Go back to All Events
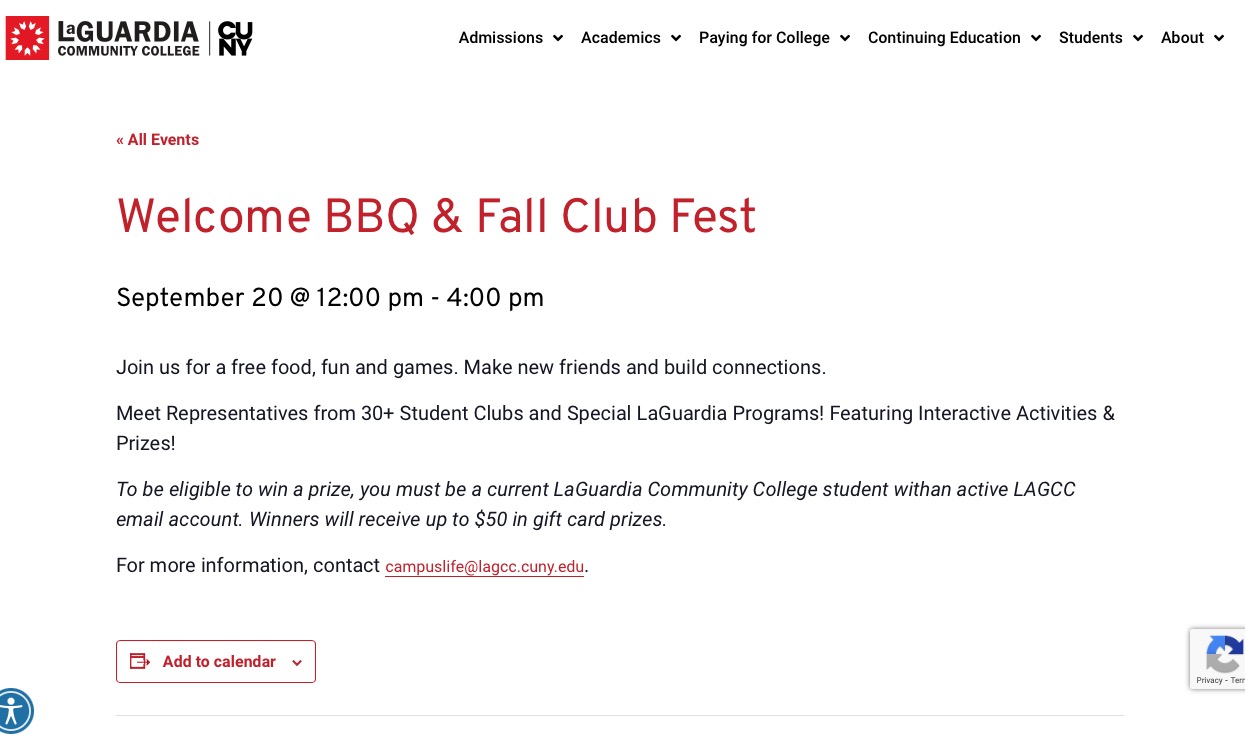This screenshot has width=1245, height=735. (157, 140)
